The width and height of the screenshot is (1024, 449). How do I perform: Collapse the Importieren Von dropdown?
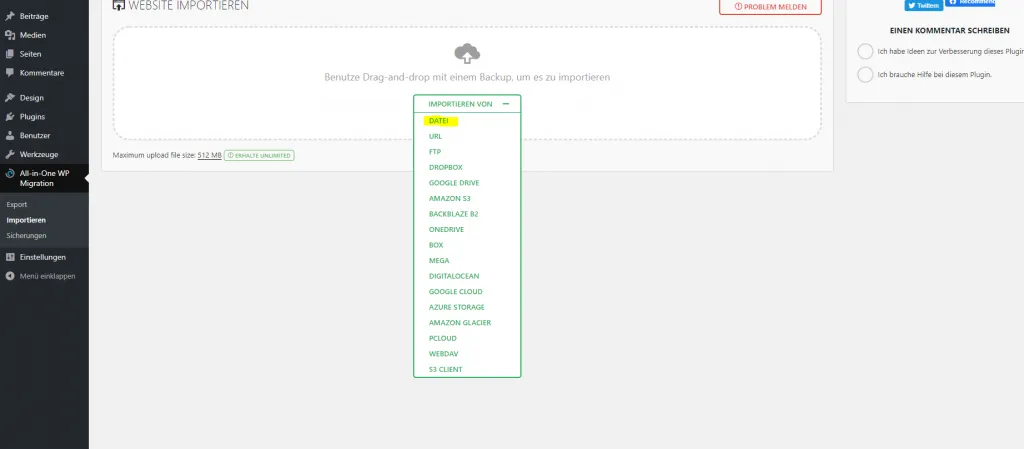point(506,104)
